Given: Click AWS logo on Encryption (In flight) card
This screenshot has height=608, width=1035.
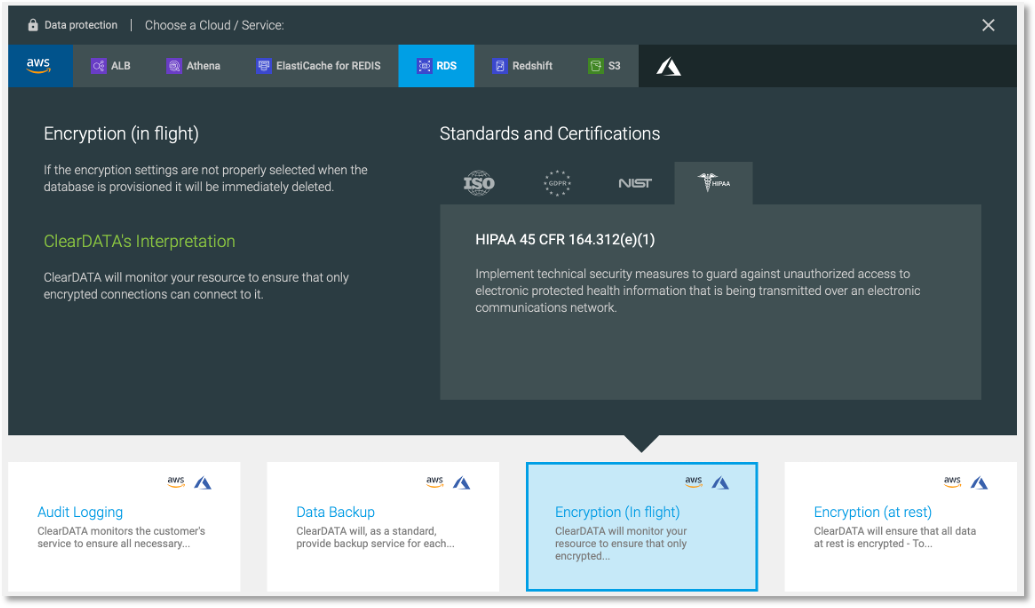Looking at the screenshot, I should pos(694,482).
